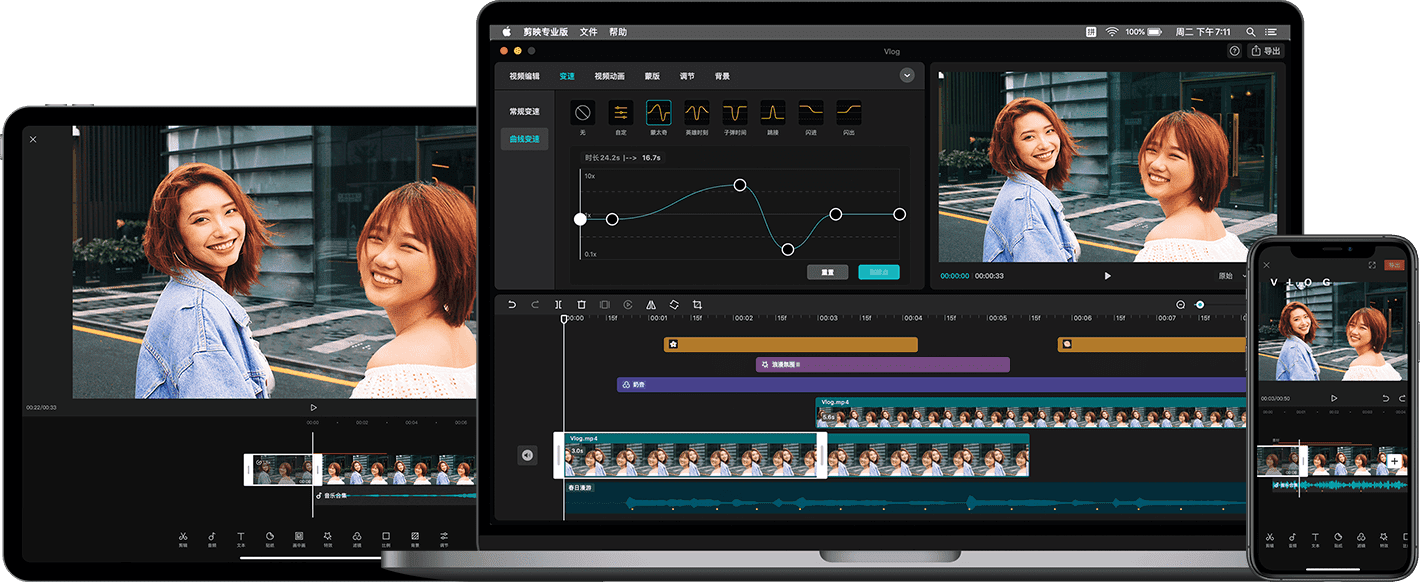Split the clip at the playhead
This screenshot has width=1420, height=582.
(x=558, y=304)
